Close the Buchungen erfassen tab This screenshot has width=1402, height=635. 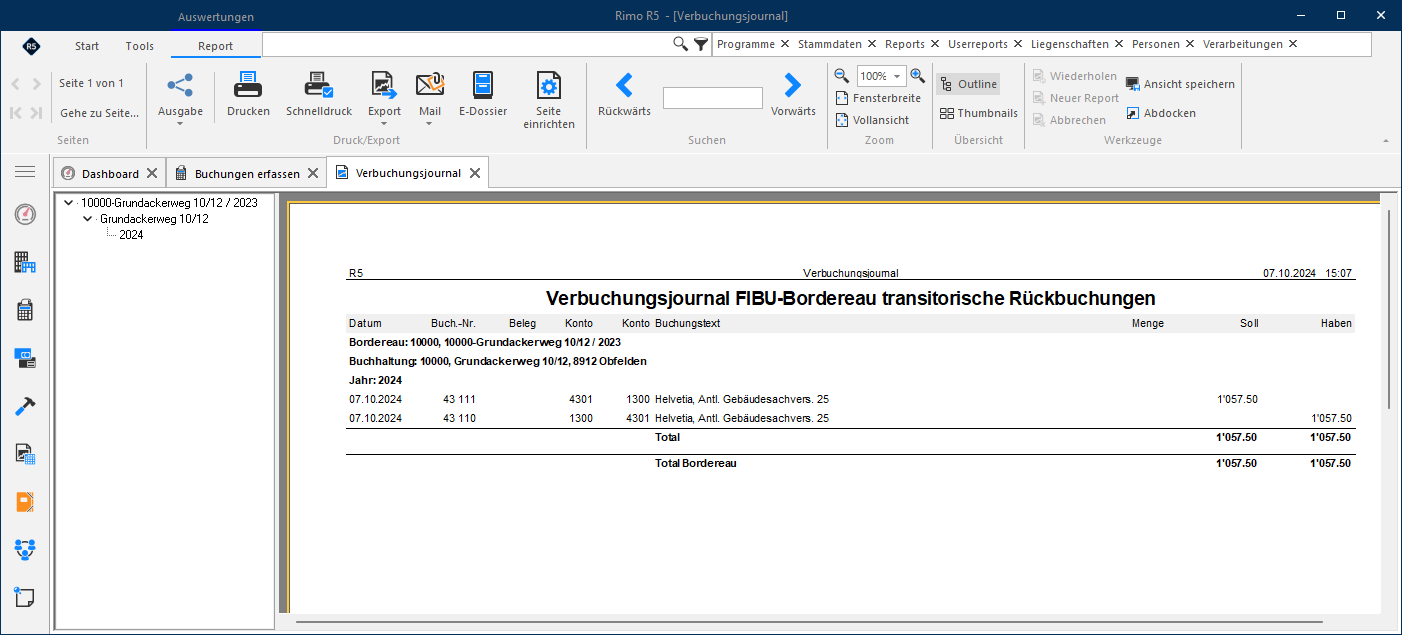pos(312,174)
